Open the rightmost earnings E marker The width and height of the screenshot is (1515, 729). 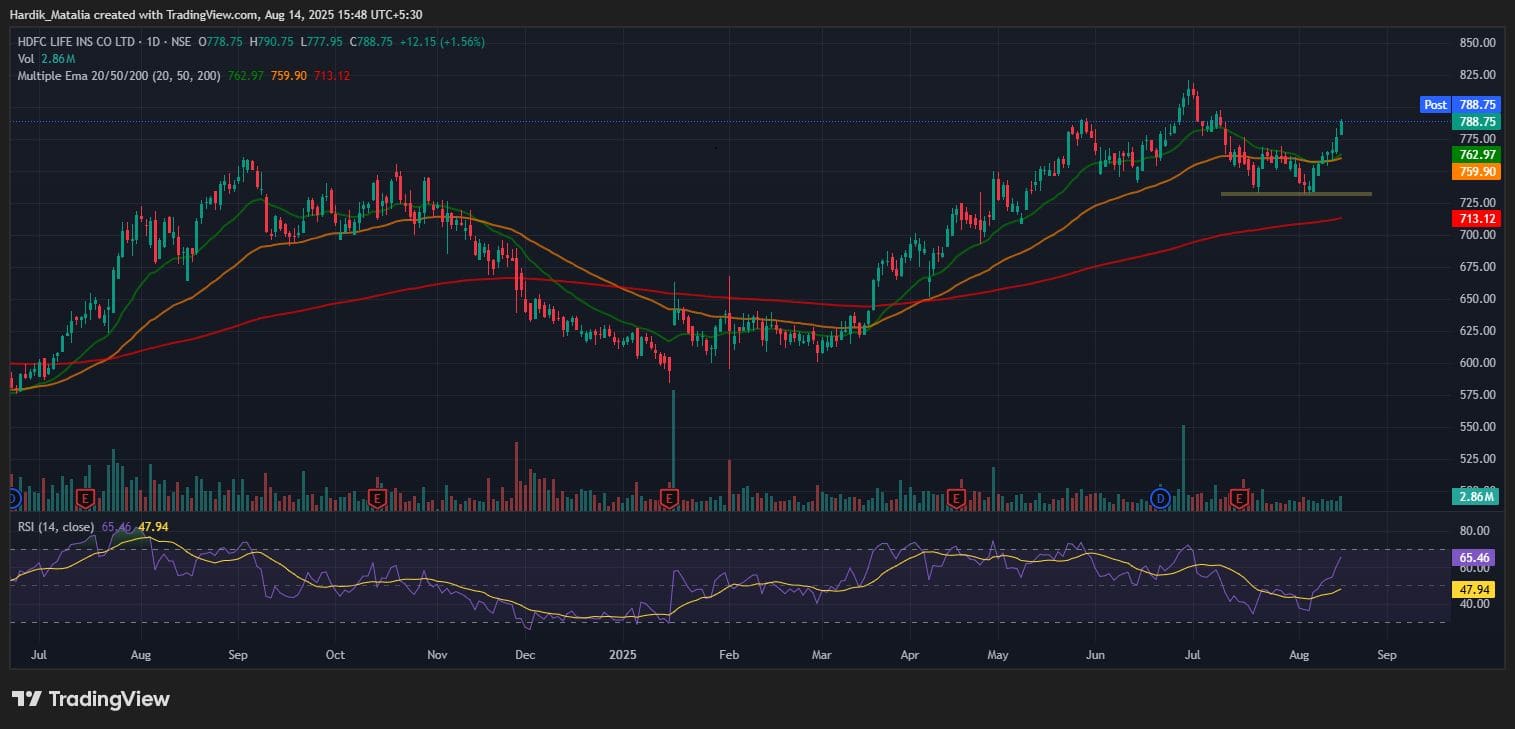(1240, 497)
